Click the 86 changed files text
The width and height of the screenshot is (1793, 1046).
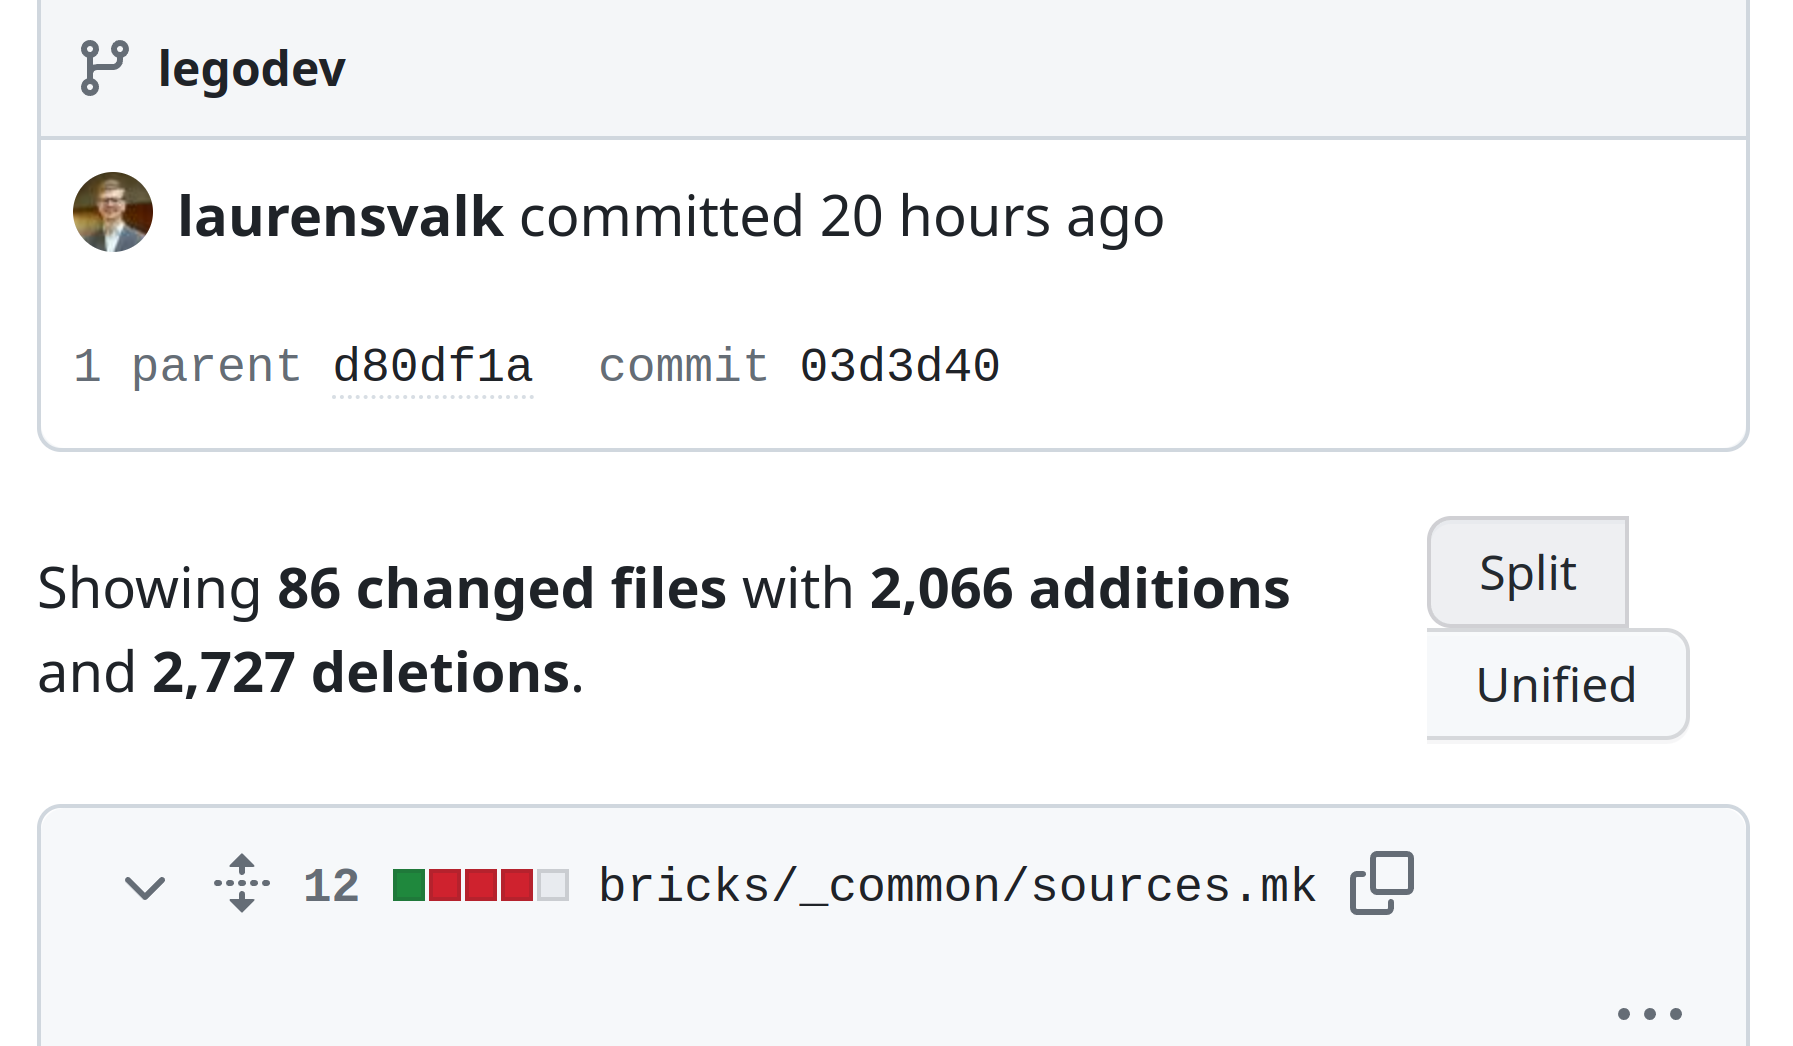point(502,588)
